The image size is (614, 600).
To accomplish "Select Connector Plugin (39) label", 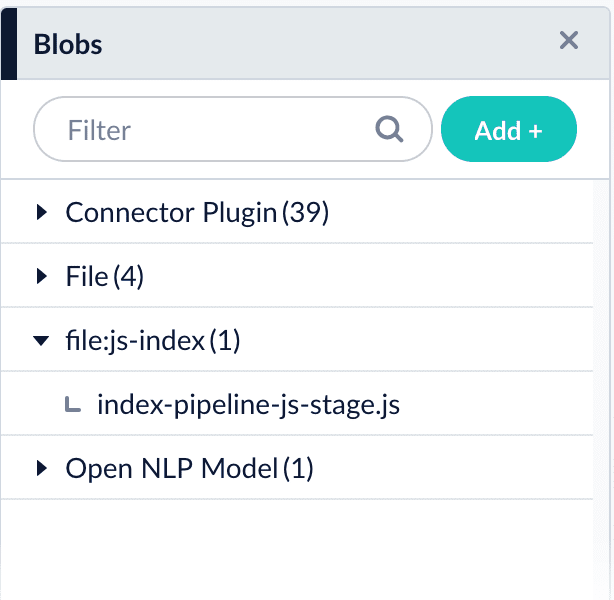I will pos(197,213).
